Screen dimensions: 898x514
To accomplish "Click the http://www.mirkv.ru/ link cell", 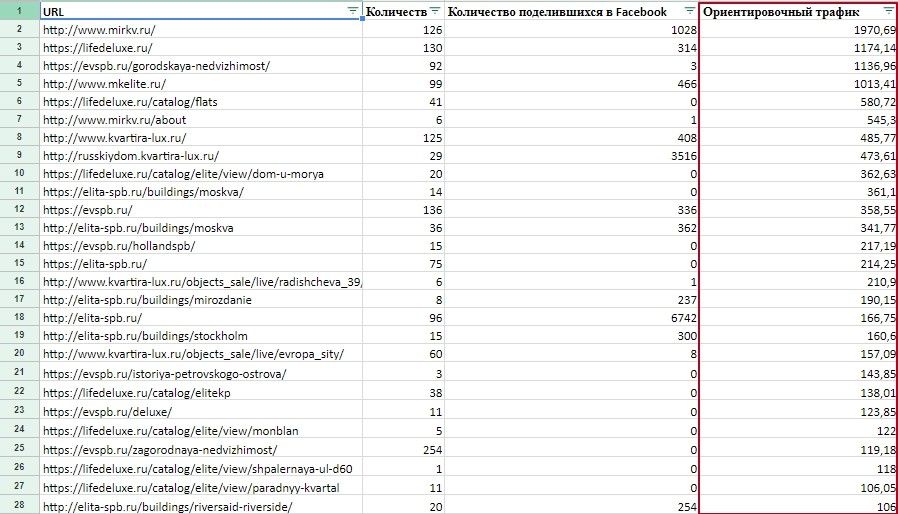I will click(99, 30).
